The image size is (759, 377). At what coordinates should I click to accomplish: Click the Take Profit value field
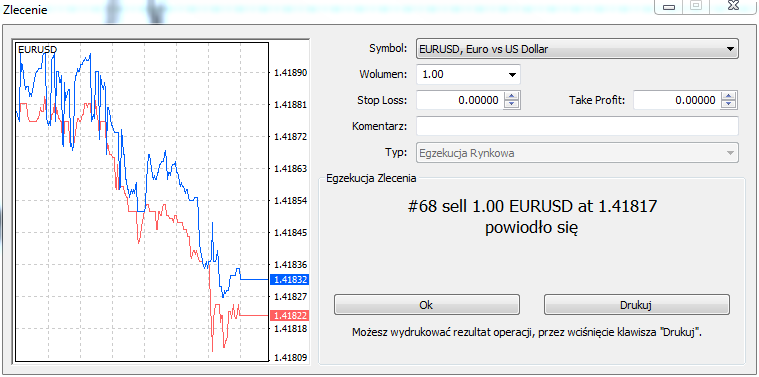[x=677, y=101]
